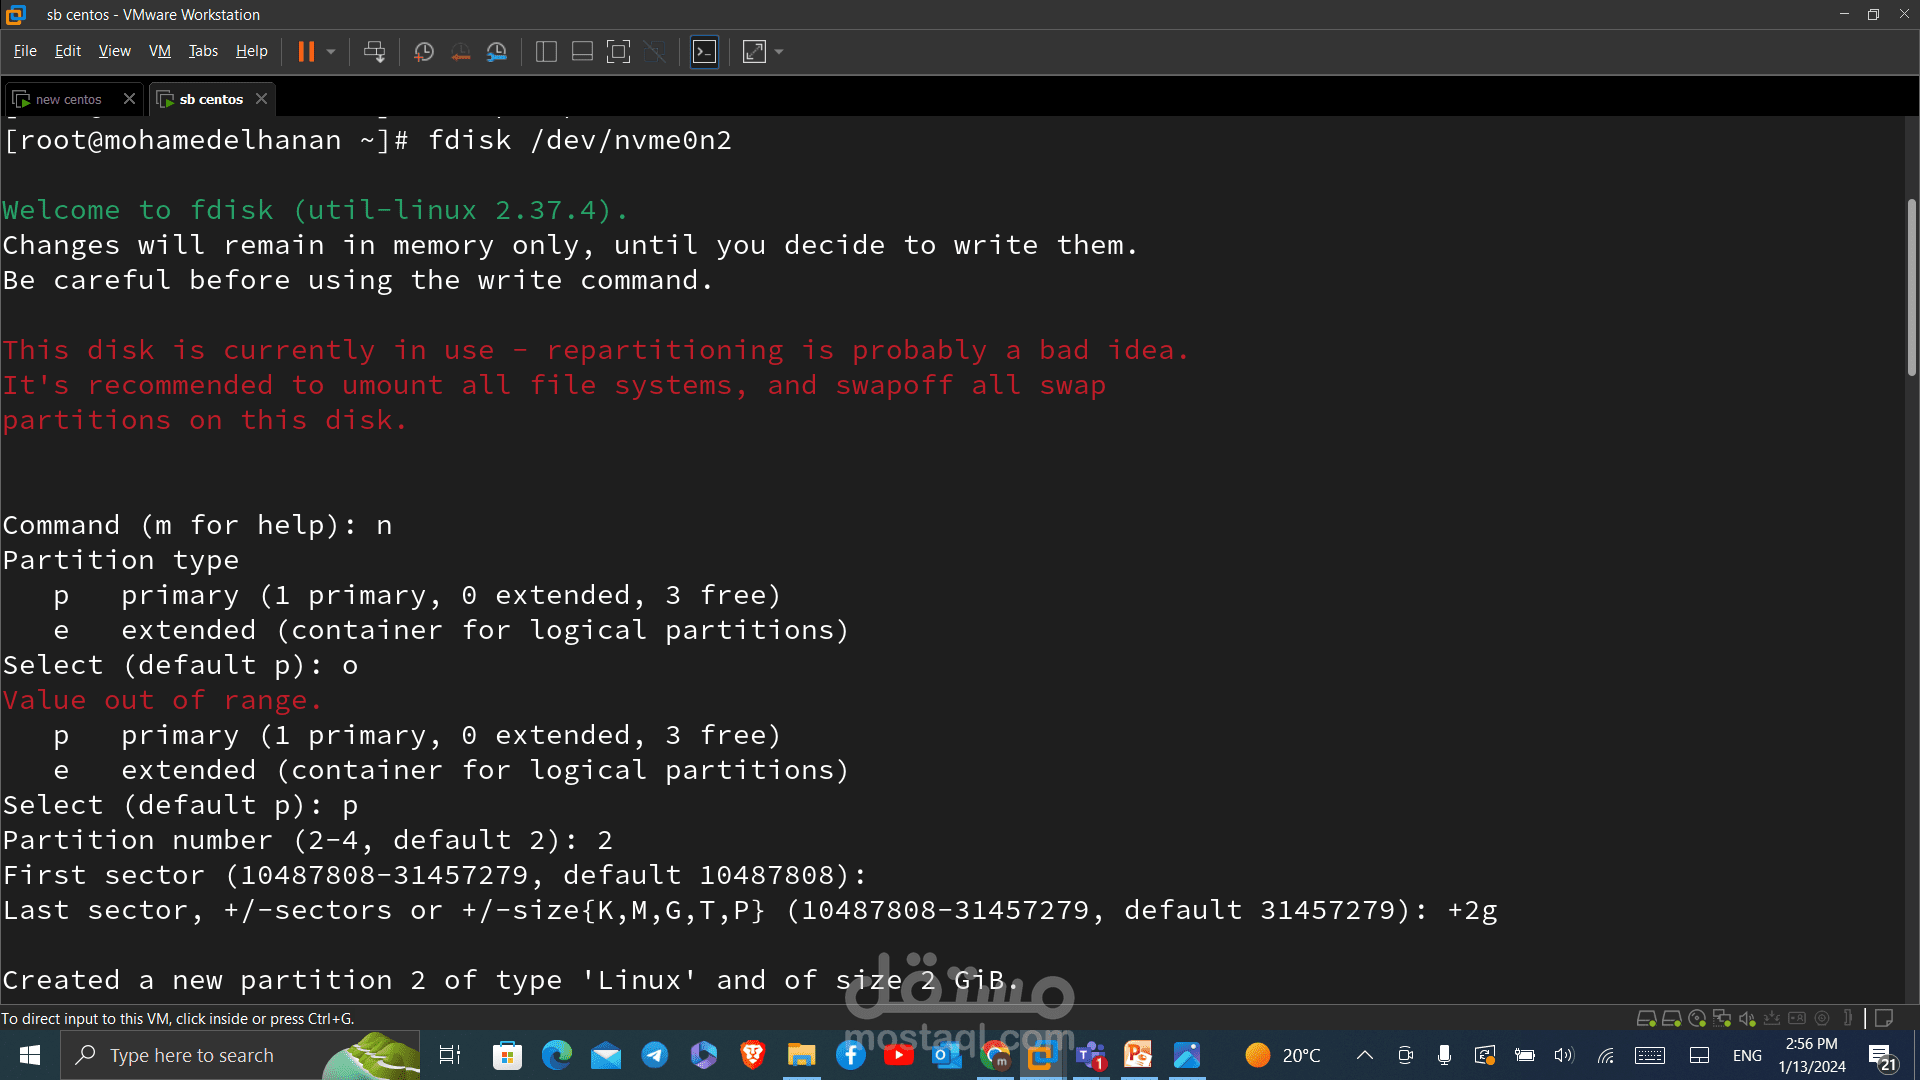1920x1080 pixels.
Task: Expand the stretch guest dropdown arrow
Action: (x=779, y=52)
